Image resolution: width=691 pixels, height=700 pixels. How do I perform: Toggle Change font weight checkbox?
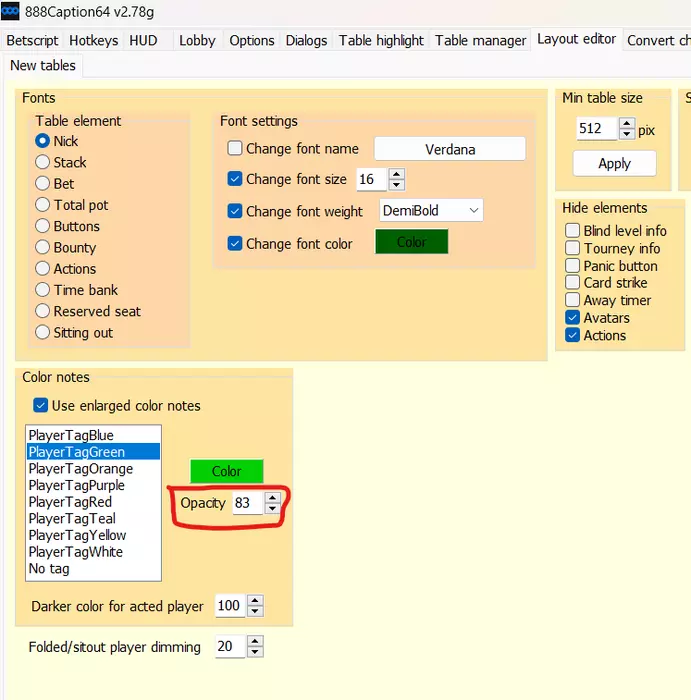tap(235, 211)
